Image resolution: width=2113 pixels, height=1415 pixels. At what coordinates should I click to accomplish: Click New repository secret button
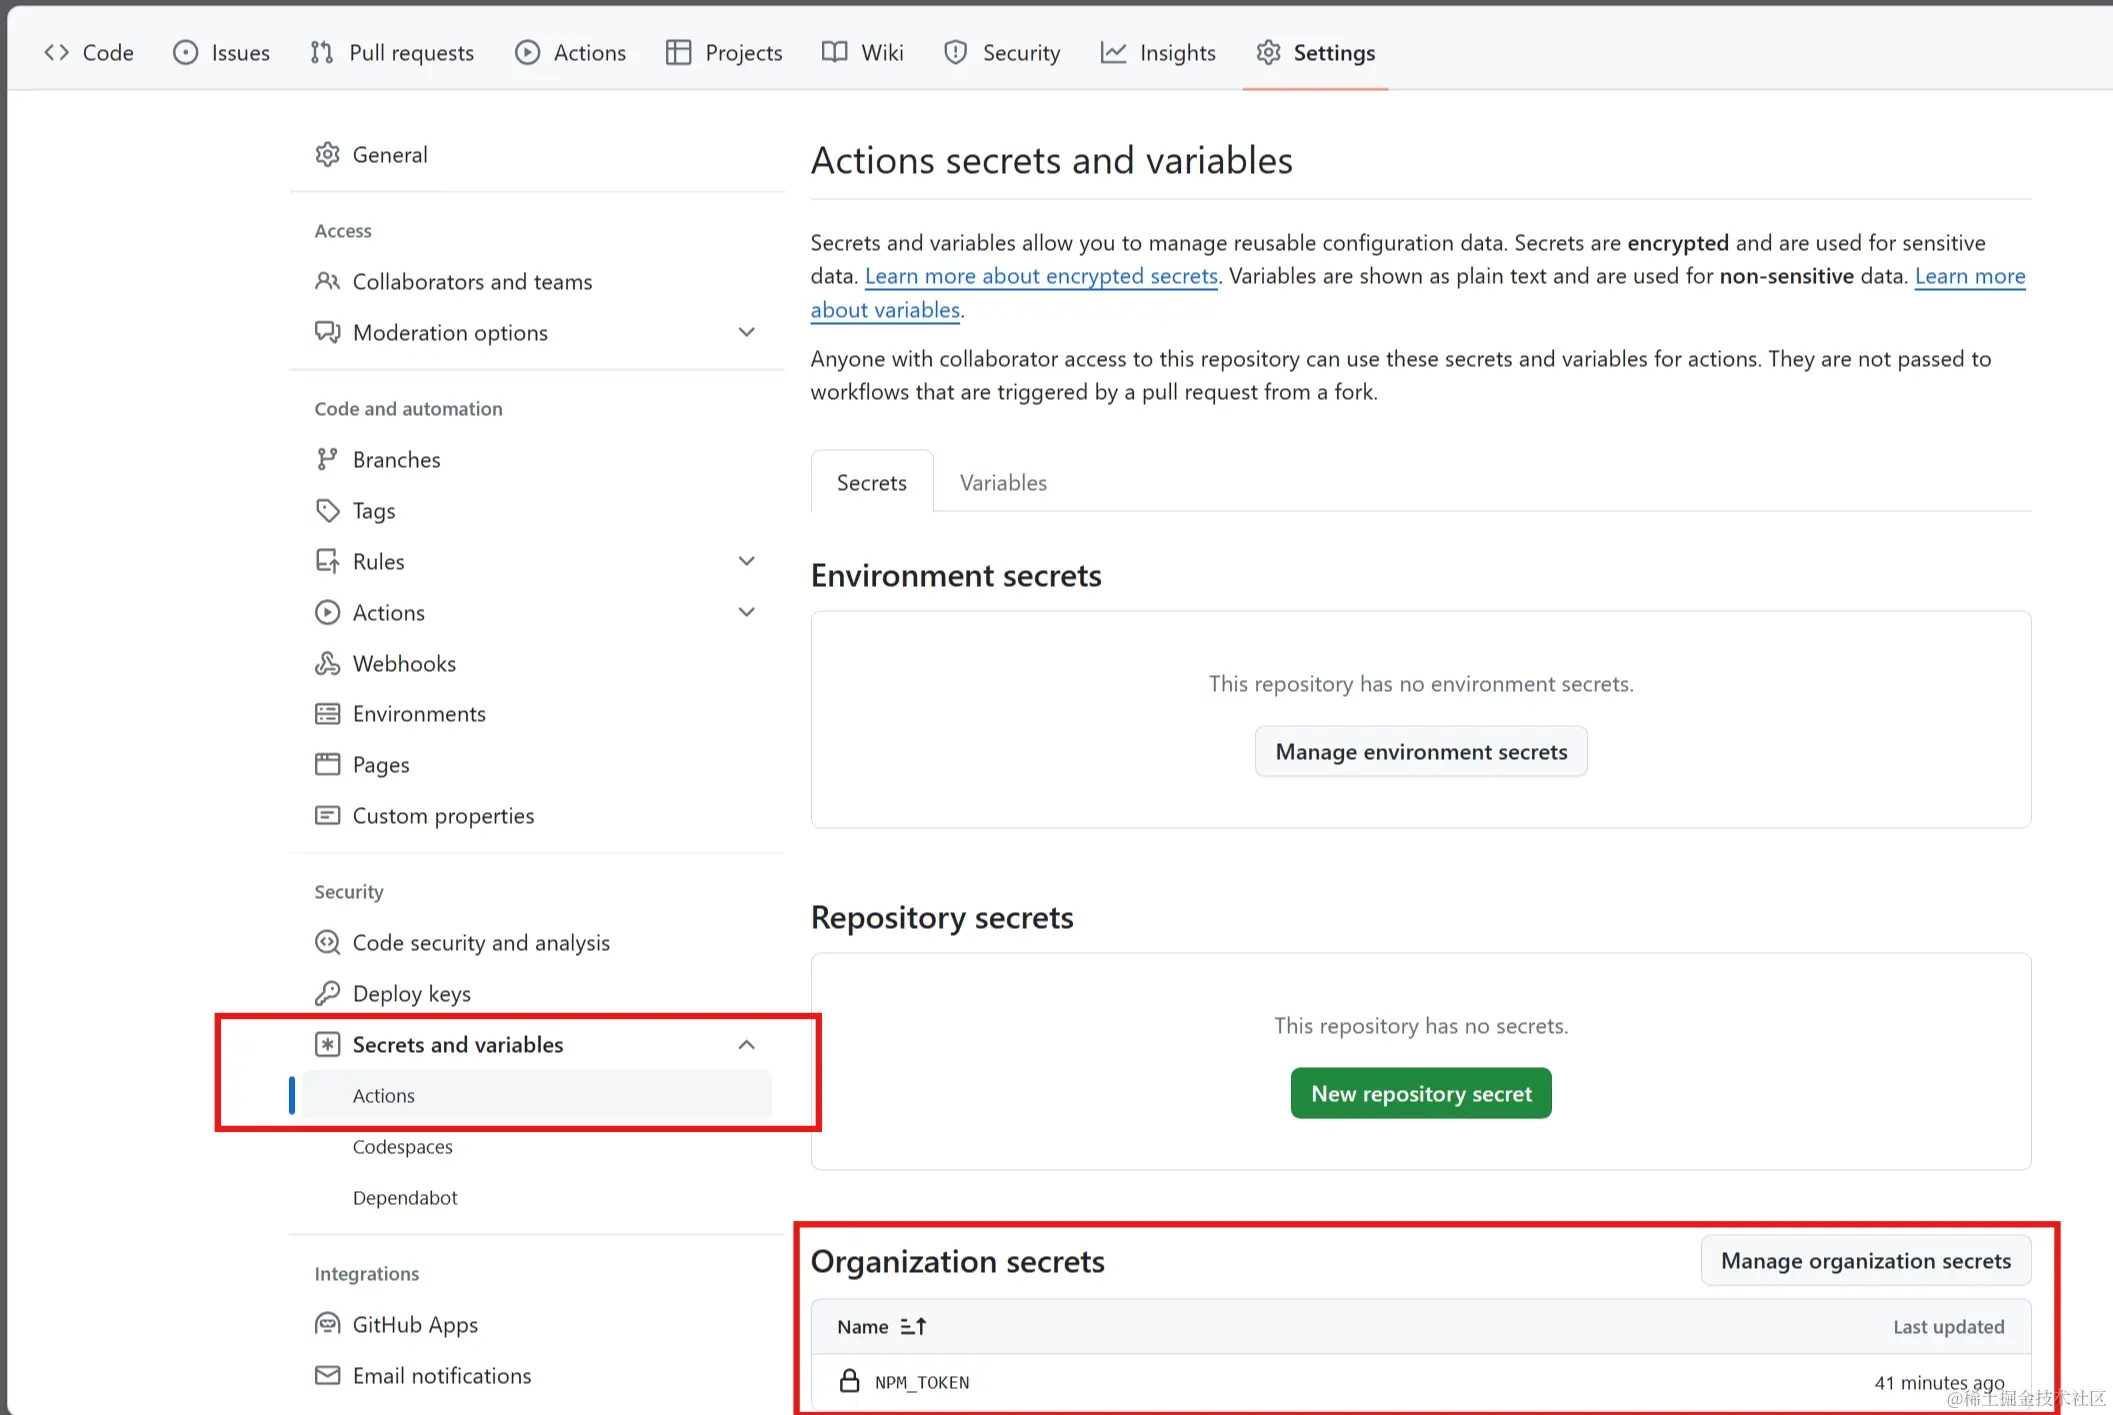coord(1420,1093)
